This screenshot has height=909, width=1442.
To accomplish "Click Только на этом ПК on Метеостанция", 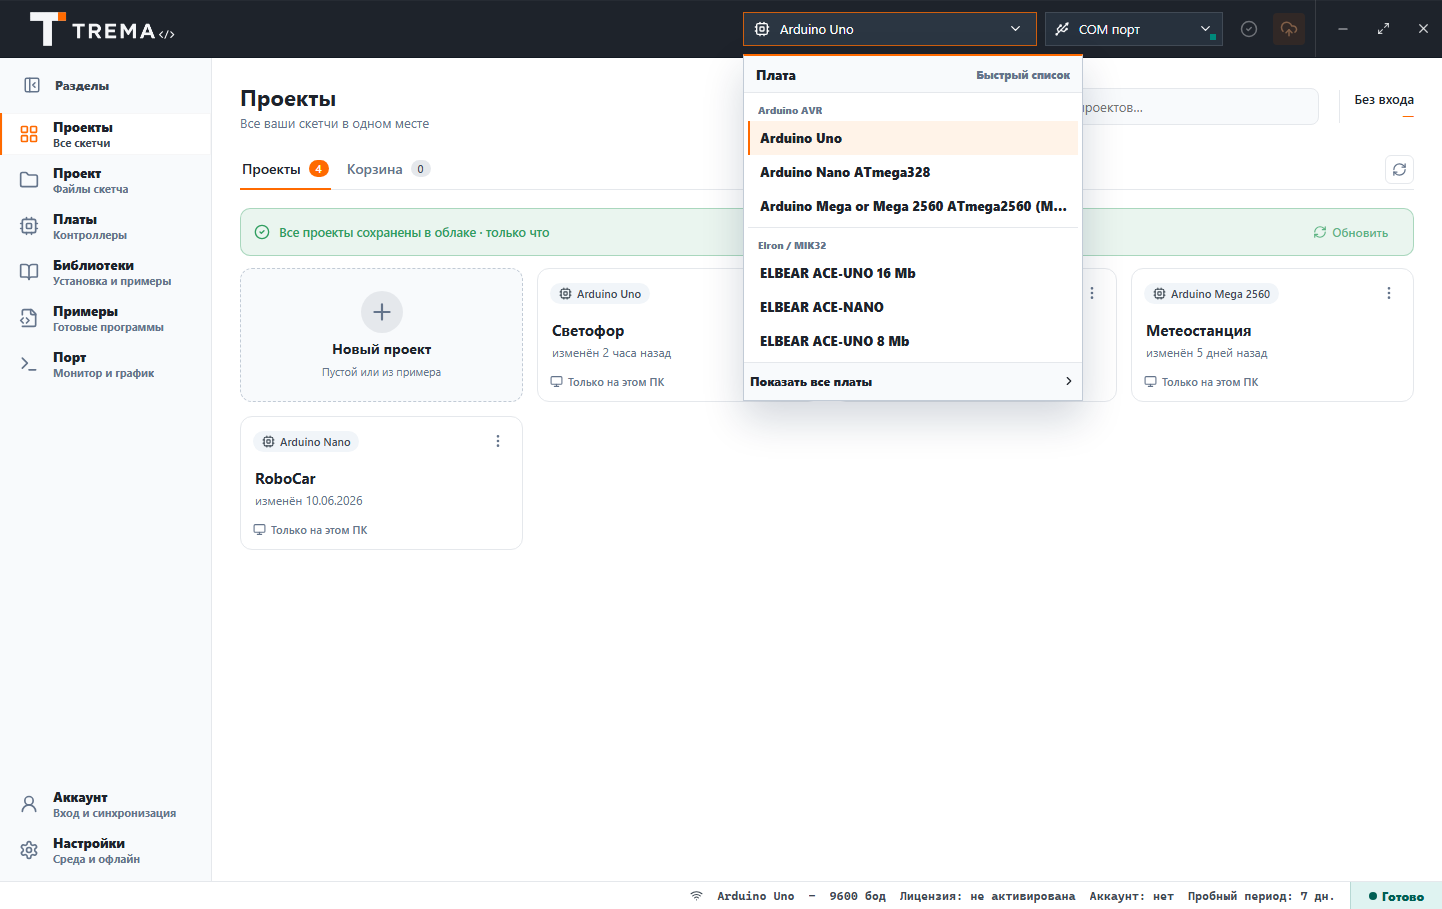I will pos(1201,382).
